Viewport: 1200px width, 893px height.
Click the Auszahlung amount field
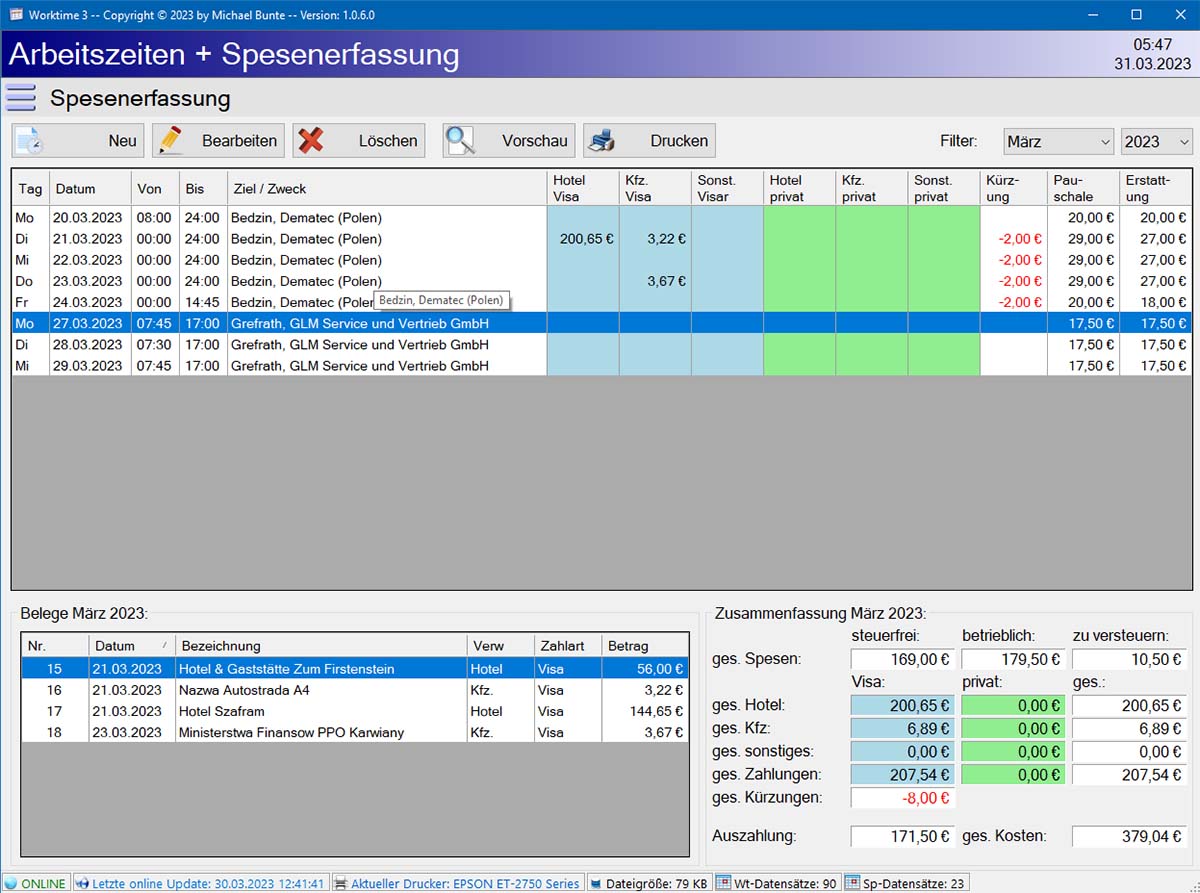coord(901,836)
